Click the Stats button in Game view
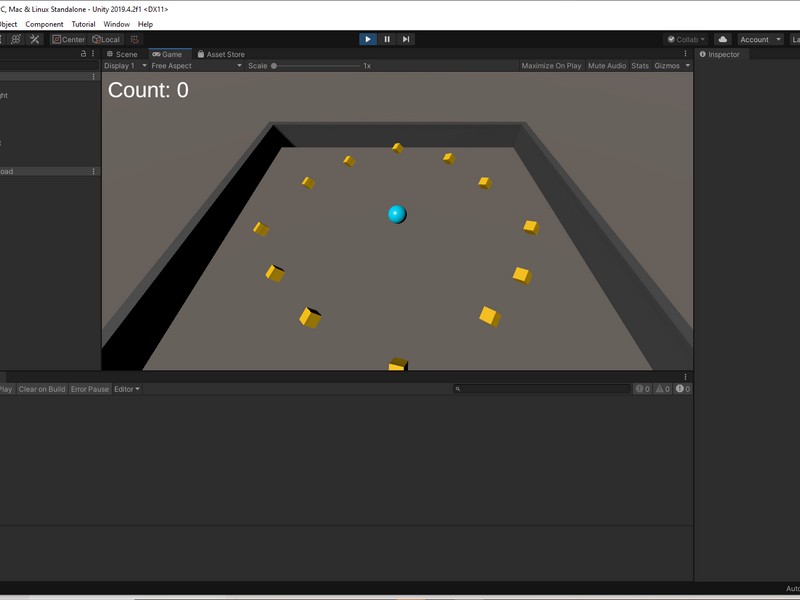Viewport: 800px width, 600px height. tap(638, 65)
